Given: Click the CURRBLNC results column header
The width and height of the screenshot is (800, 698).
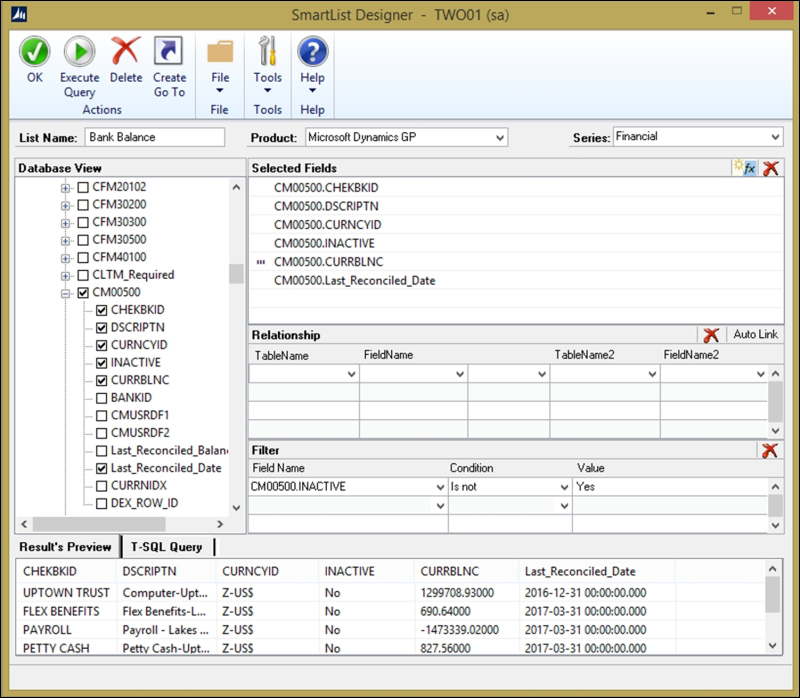Looking at the screenshot, I should [x=466, y=571].
